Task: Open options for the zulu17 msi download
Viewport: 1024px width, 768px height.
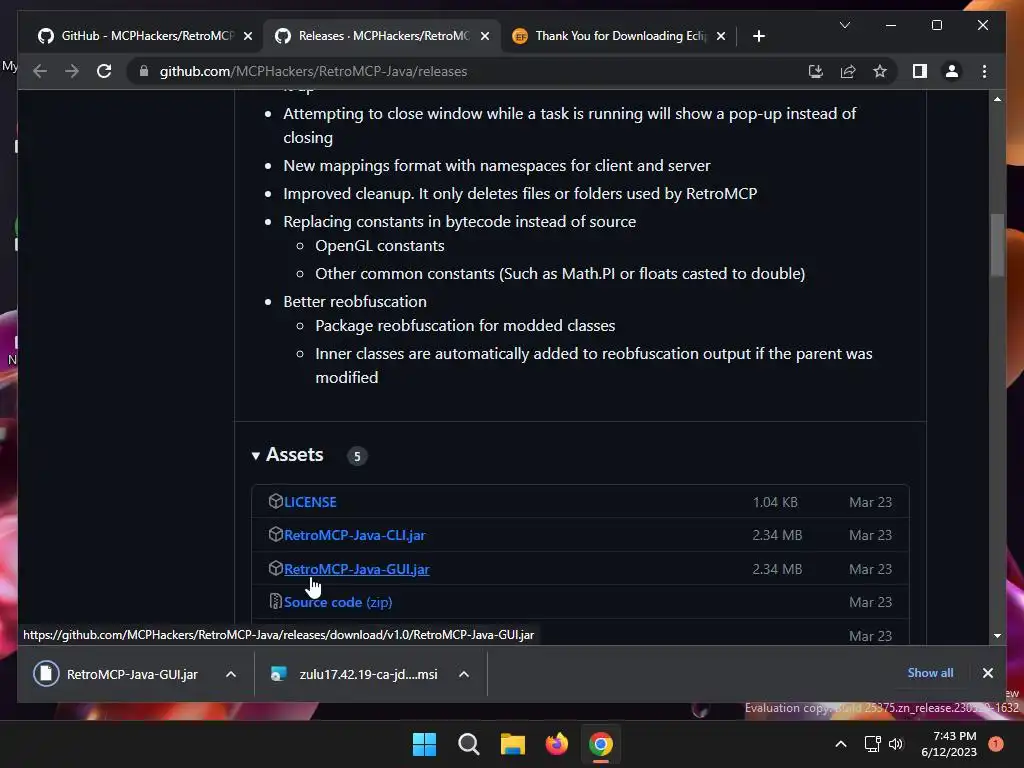Action: pyautogui.click(x=464, y=674)
